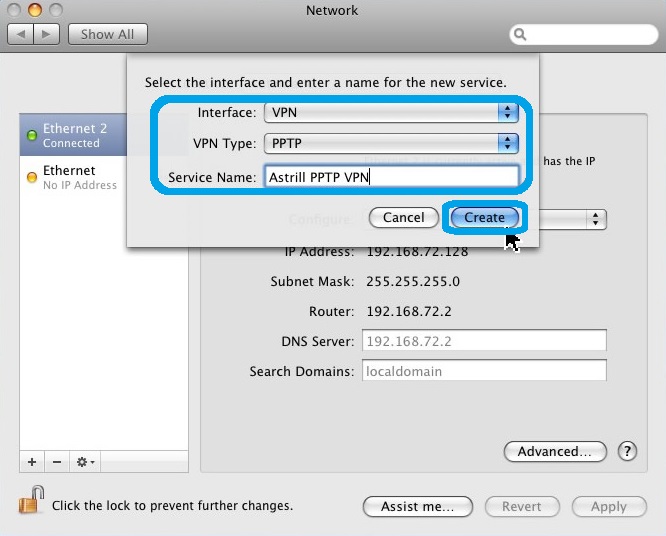Click the Assist me button
This screenshot has height=536, width=666.
pyautogui.click(x=418, y=507)
